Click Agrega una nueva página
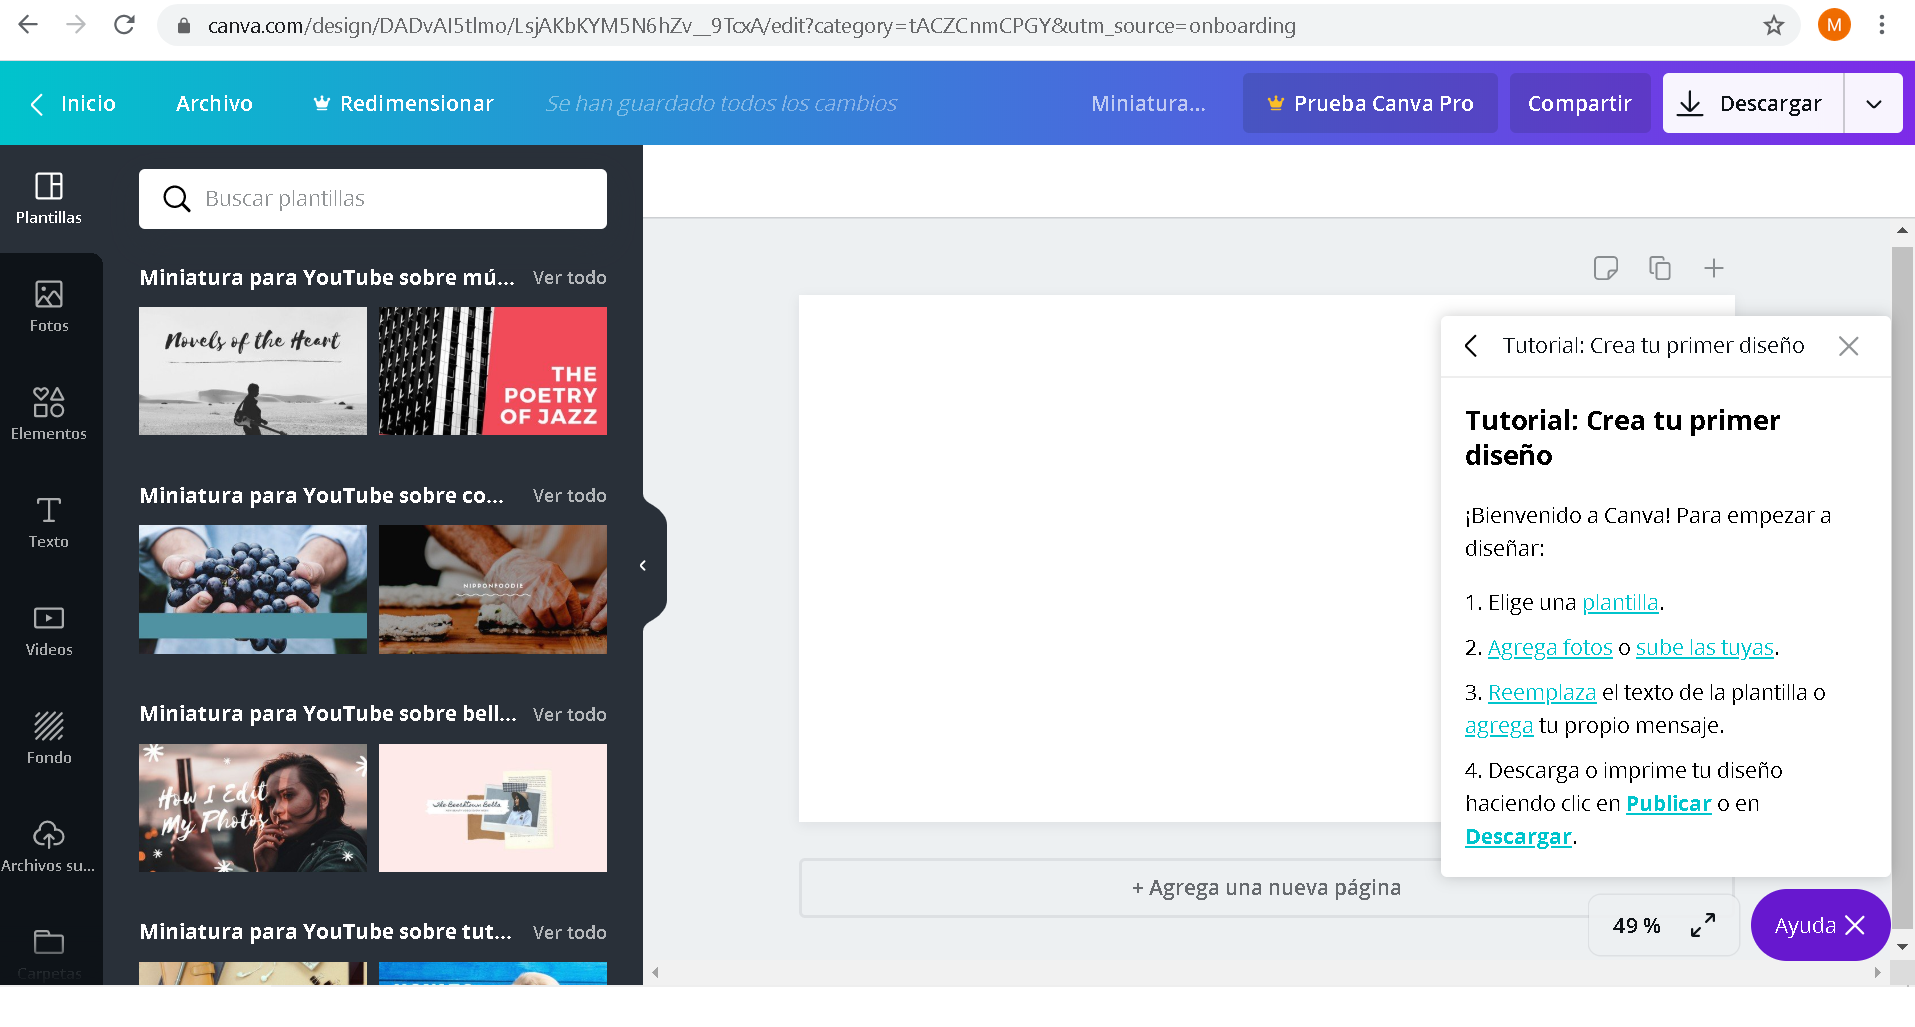 1266,887
